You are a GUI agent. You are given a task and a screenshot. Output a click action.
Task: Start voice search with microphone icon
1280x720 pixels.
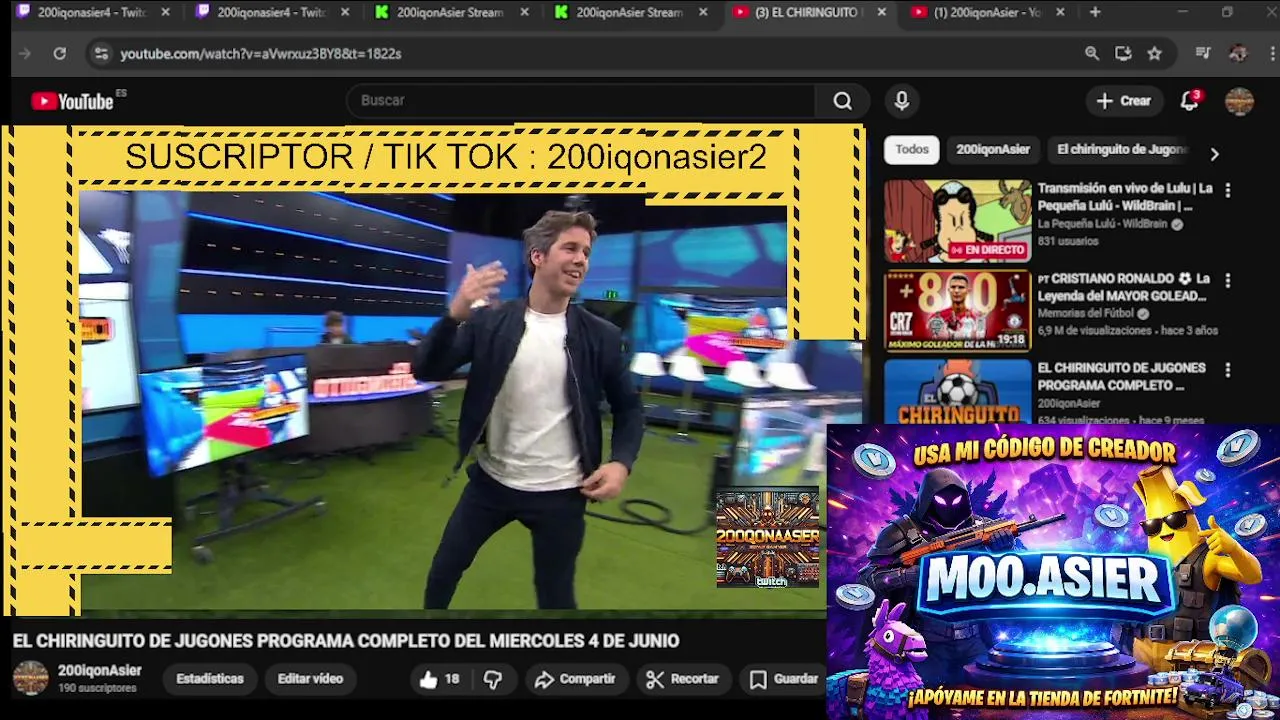click(902, 101)
